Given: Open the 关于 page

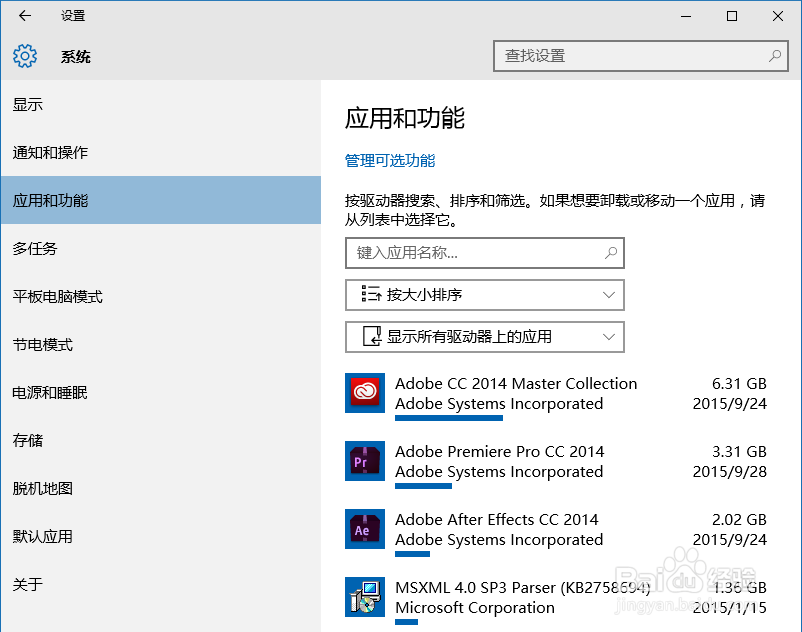Looking at the screenshot, I should click(x=161, y=584).
